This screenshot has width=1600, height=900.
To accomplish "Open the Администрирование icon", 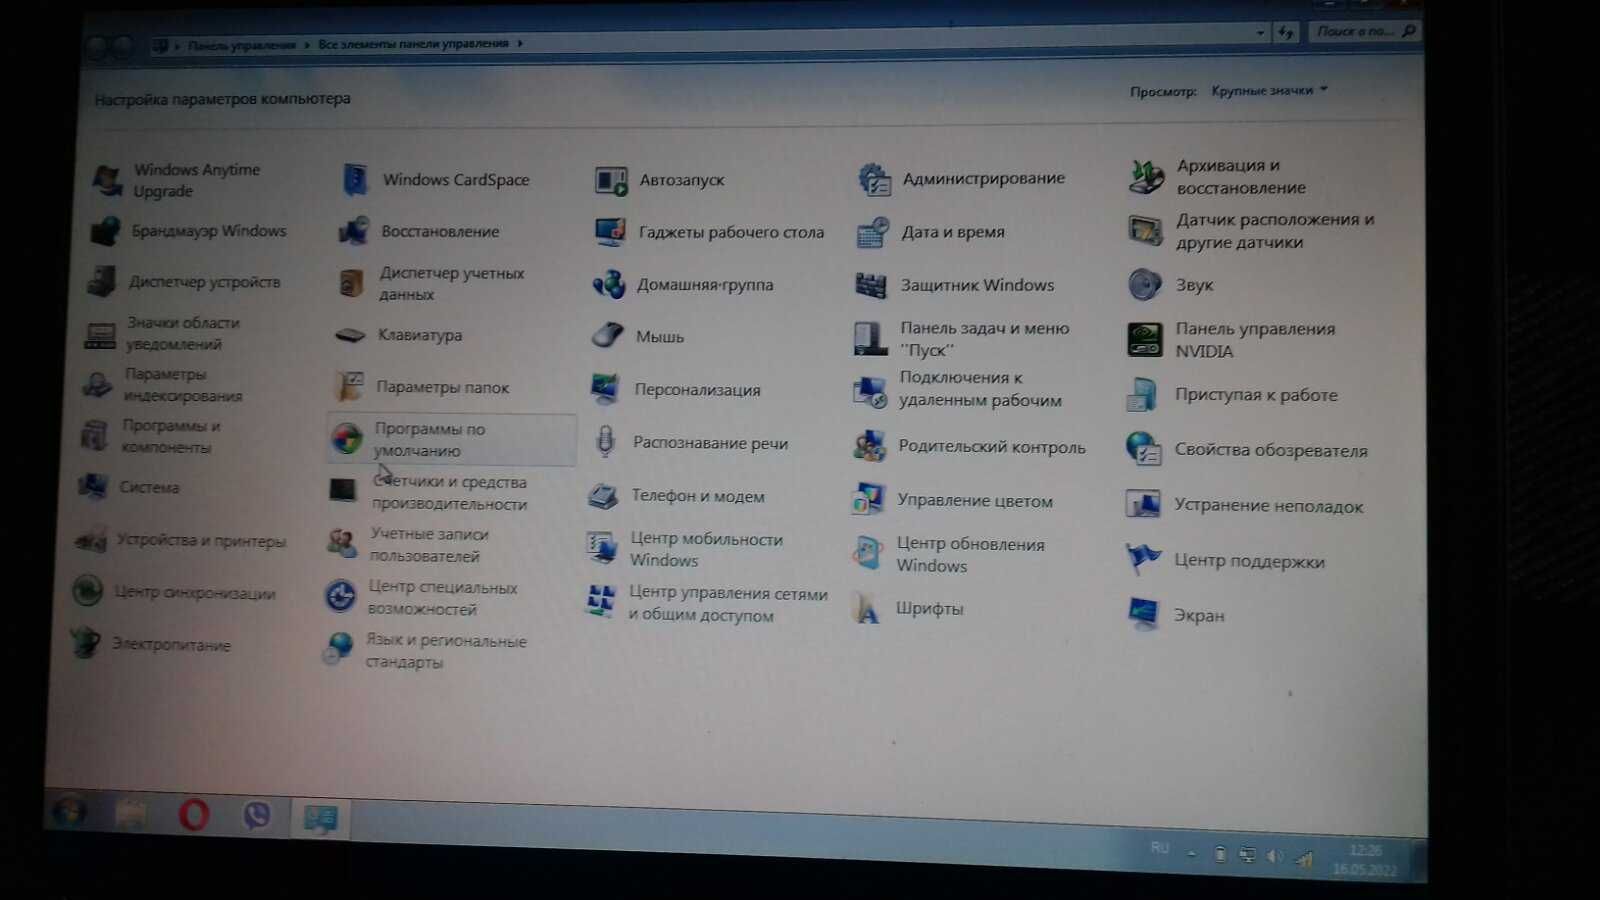I will click(873, 179).
